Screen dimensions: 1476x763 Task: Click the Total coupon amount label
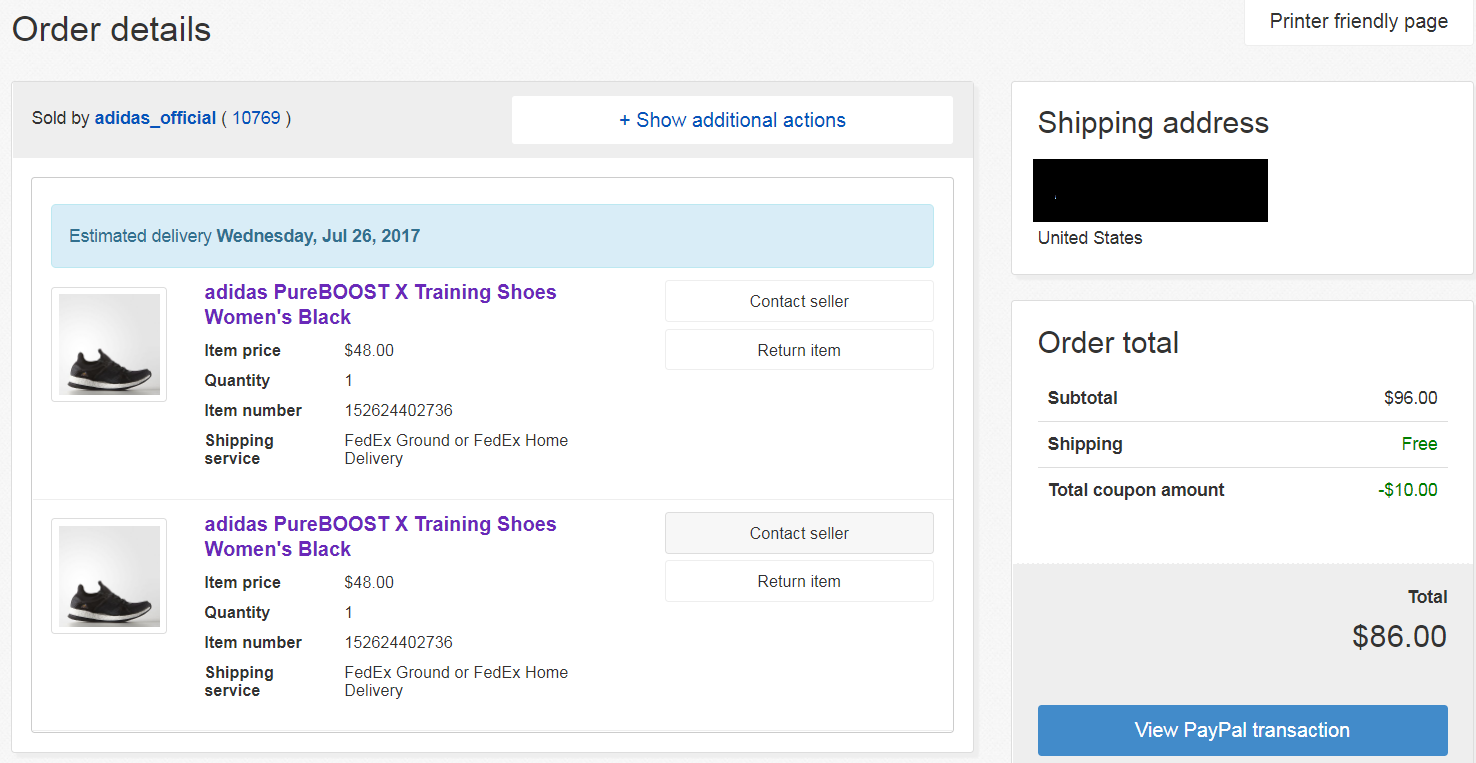tap(1136, 490)
